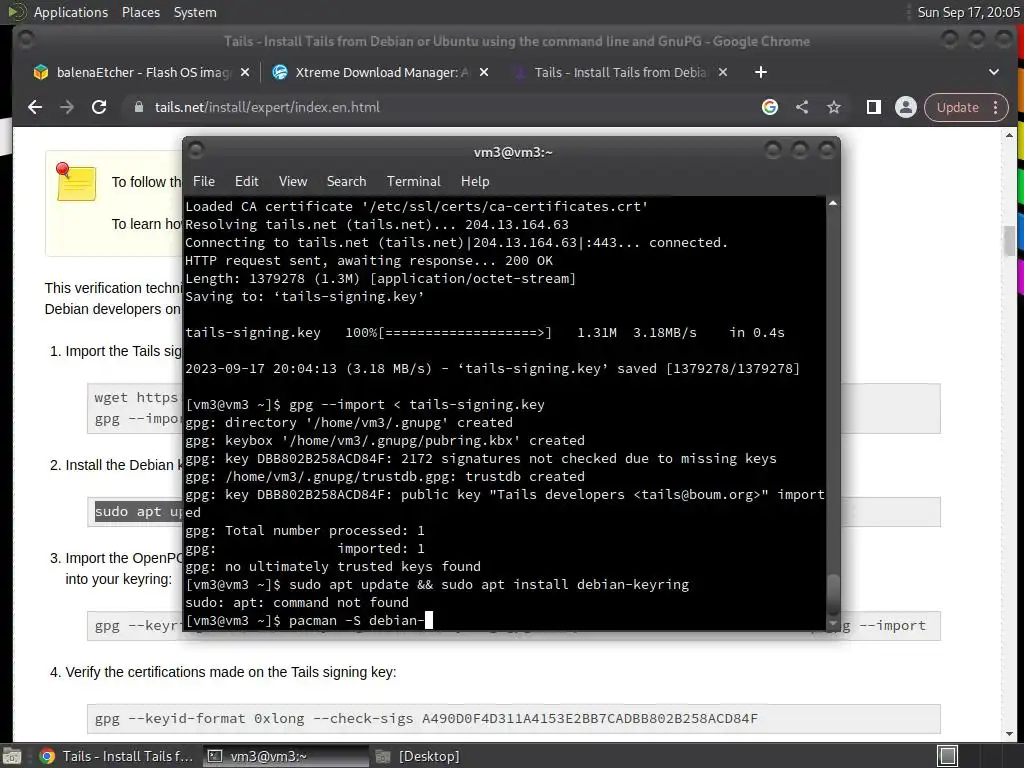Screen dimensions: 1024x768
Task: Click show desktop icon in taskbar
Action: [x=13, y=756]
